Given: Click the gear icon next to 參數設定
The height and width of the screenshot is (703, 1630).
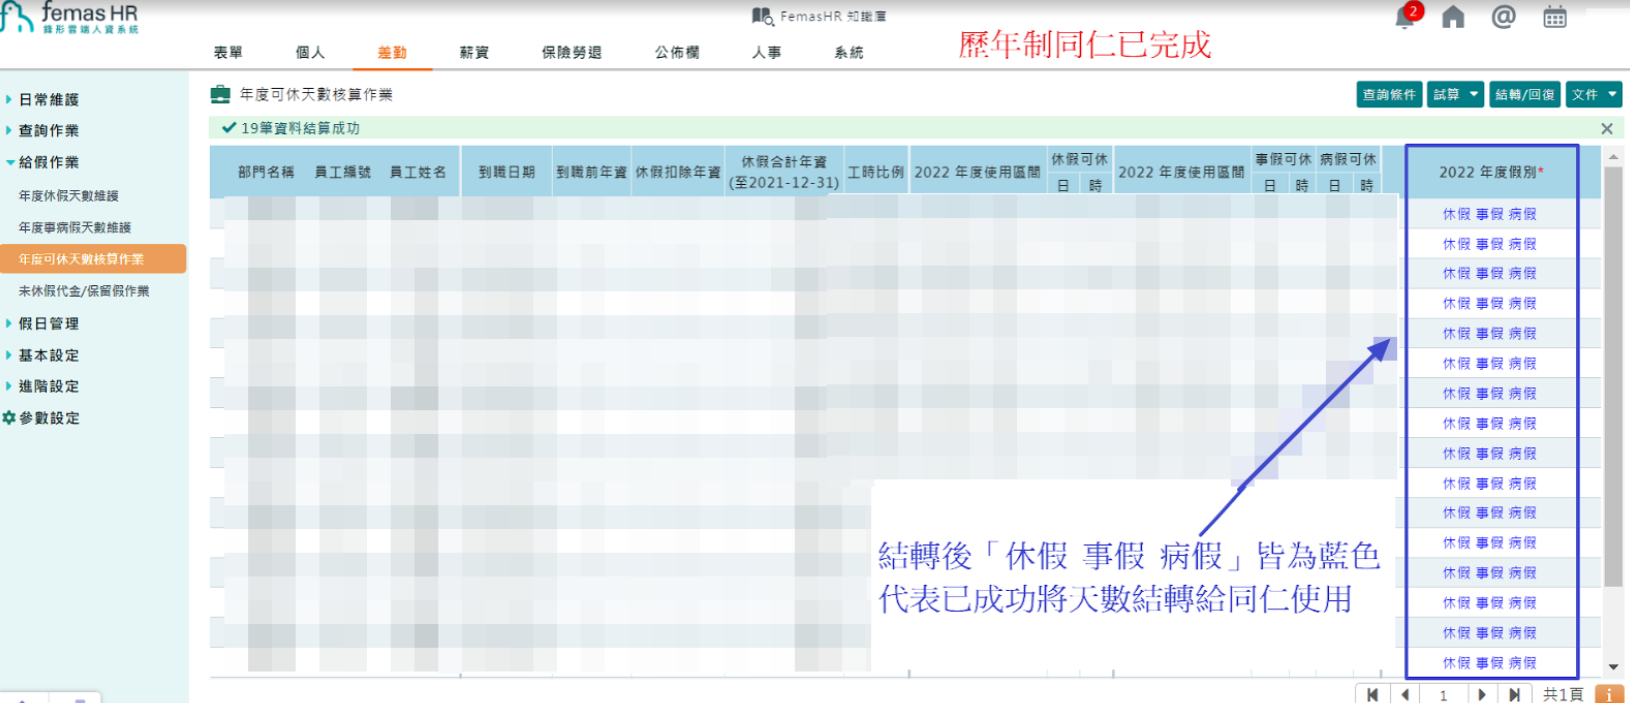Looking at the screenshot, I should (9, 418).
